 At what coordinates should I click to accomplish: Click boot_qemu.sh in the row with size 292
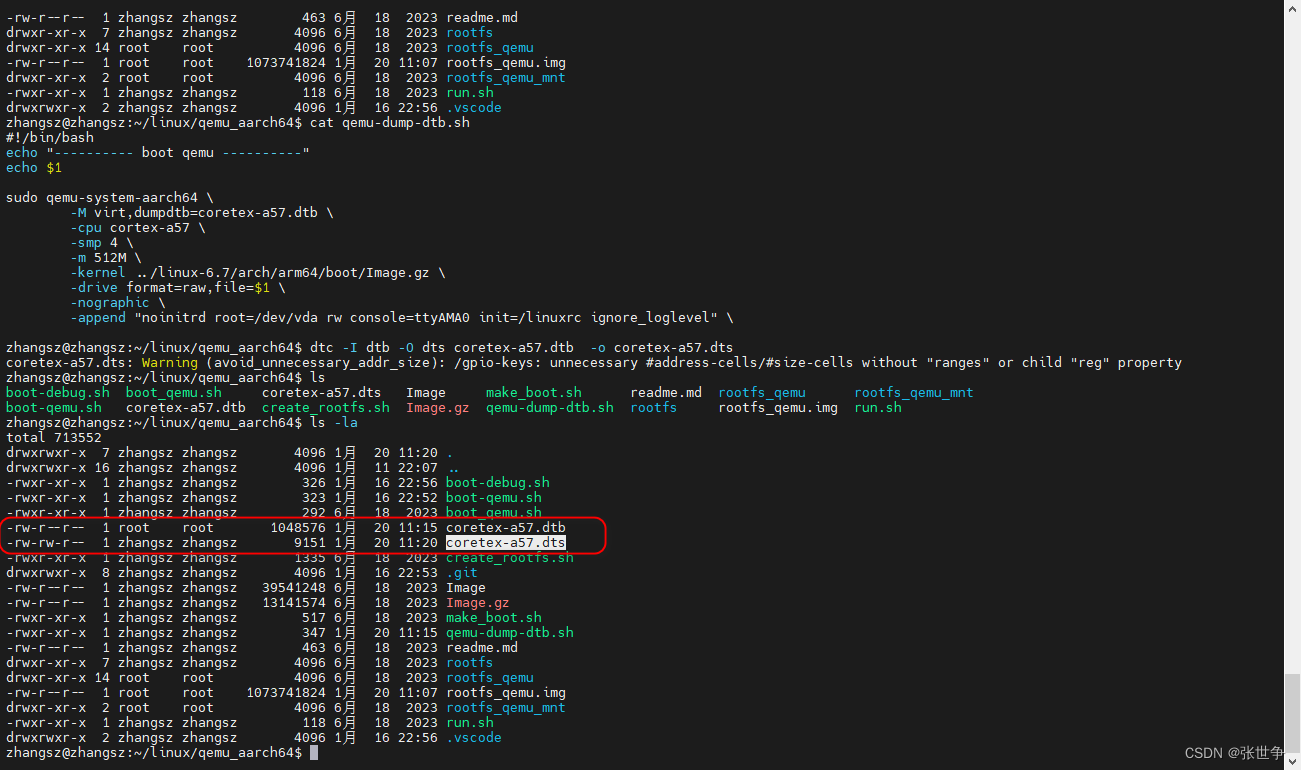coord(494,512)
